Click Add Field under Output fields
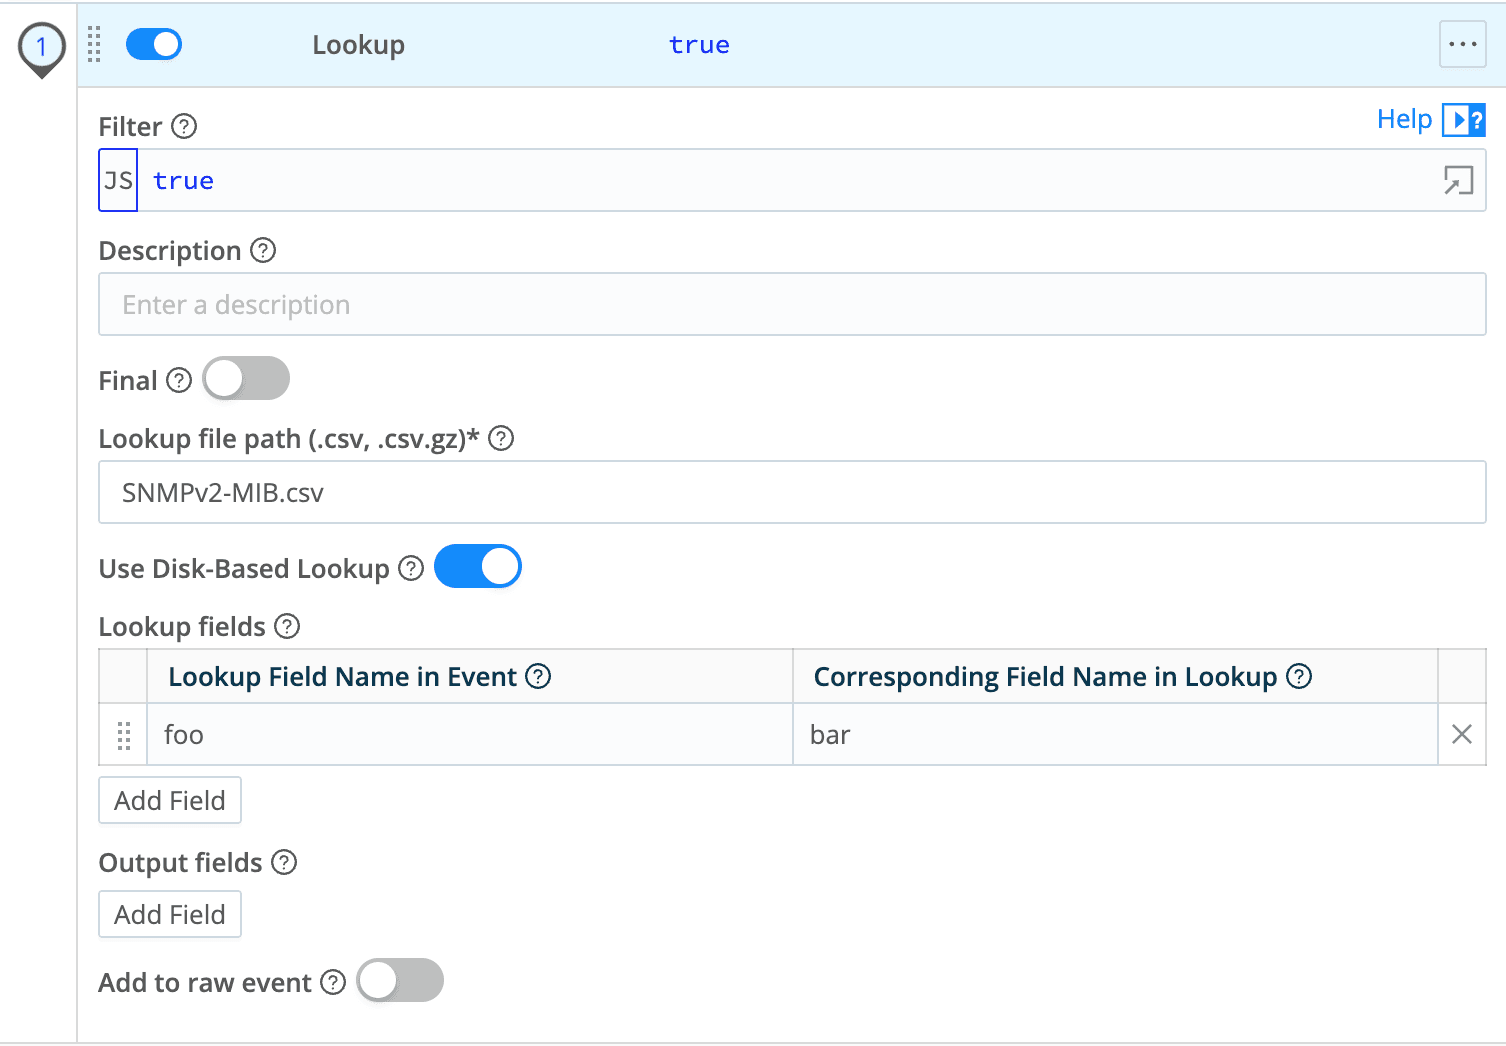 coord(169,914)
